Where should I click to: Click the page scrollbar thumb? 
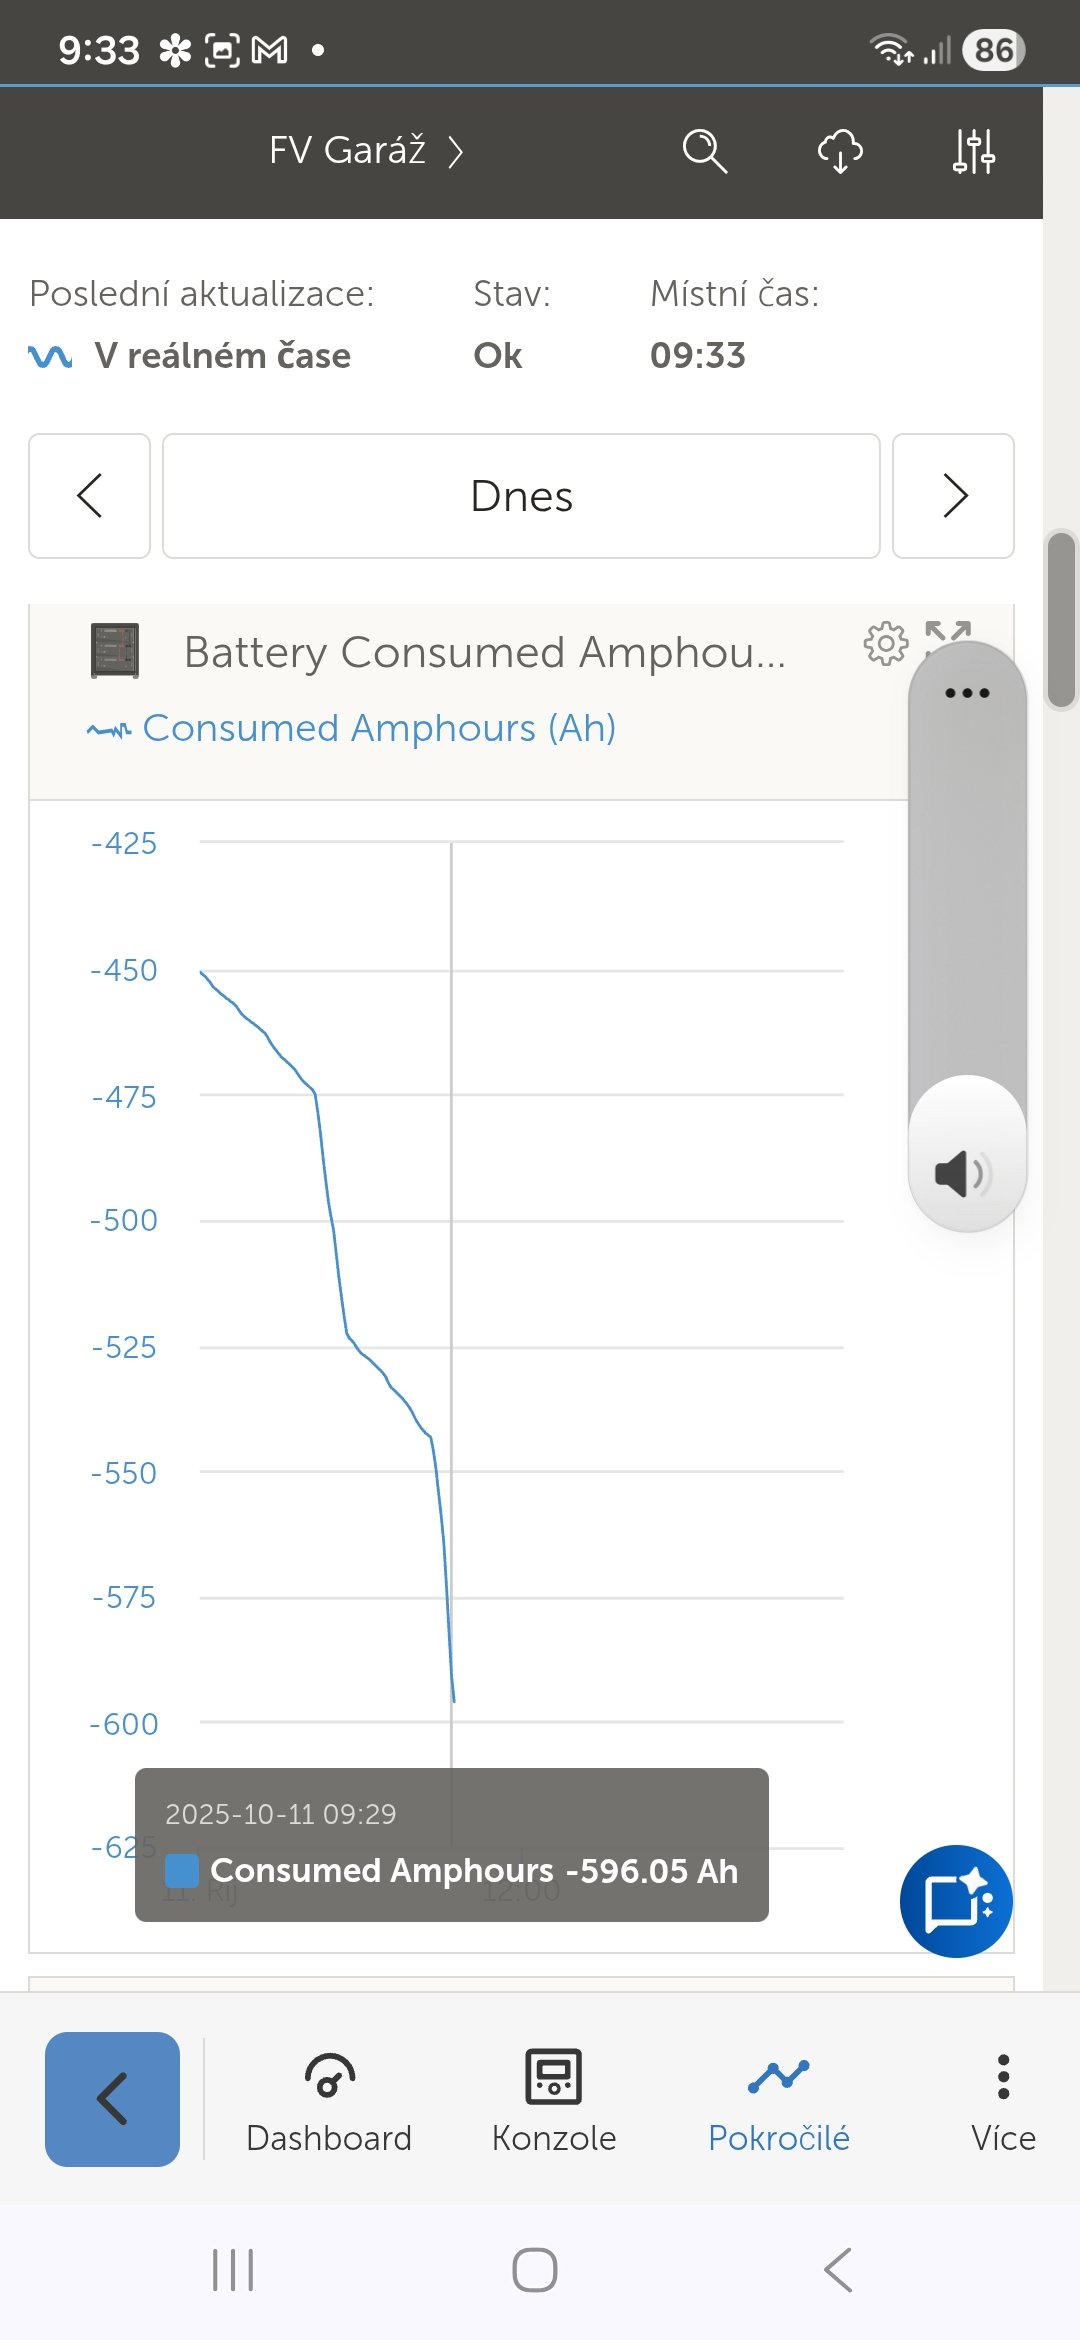click(x=1061, y=620)
